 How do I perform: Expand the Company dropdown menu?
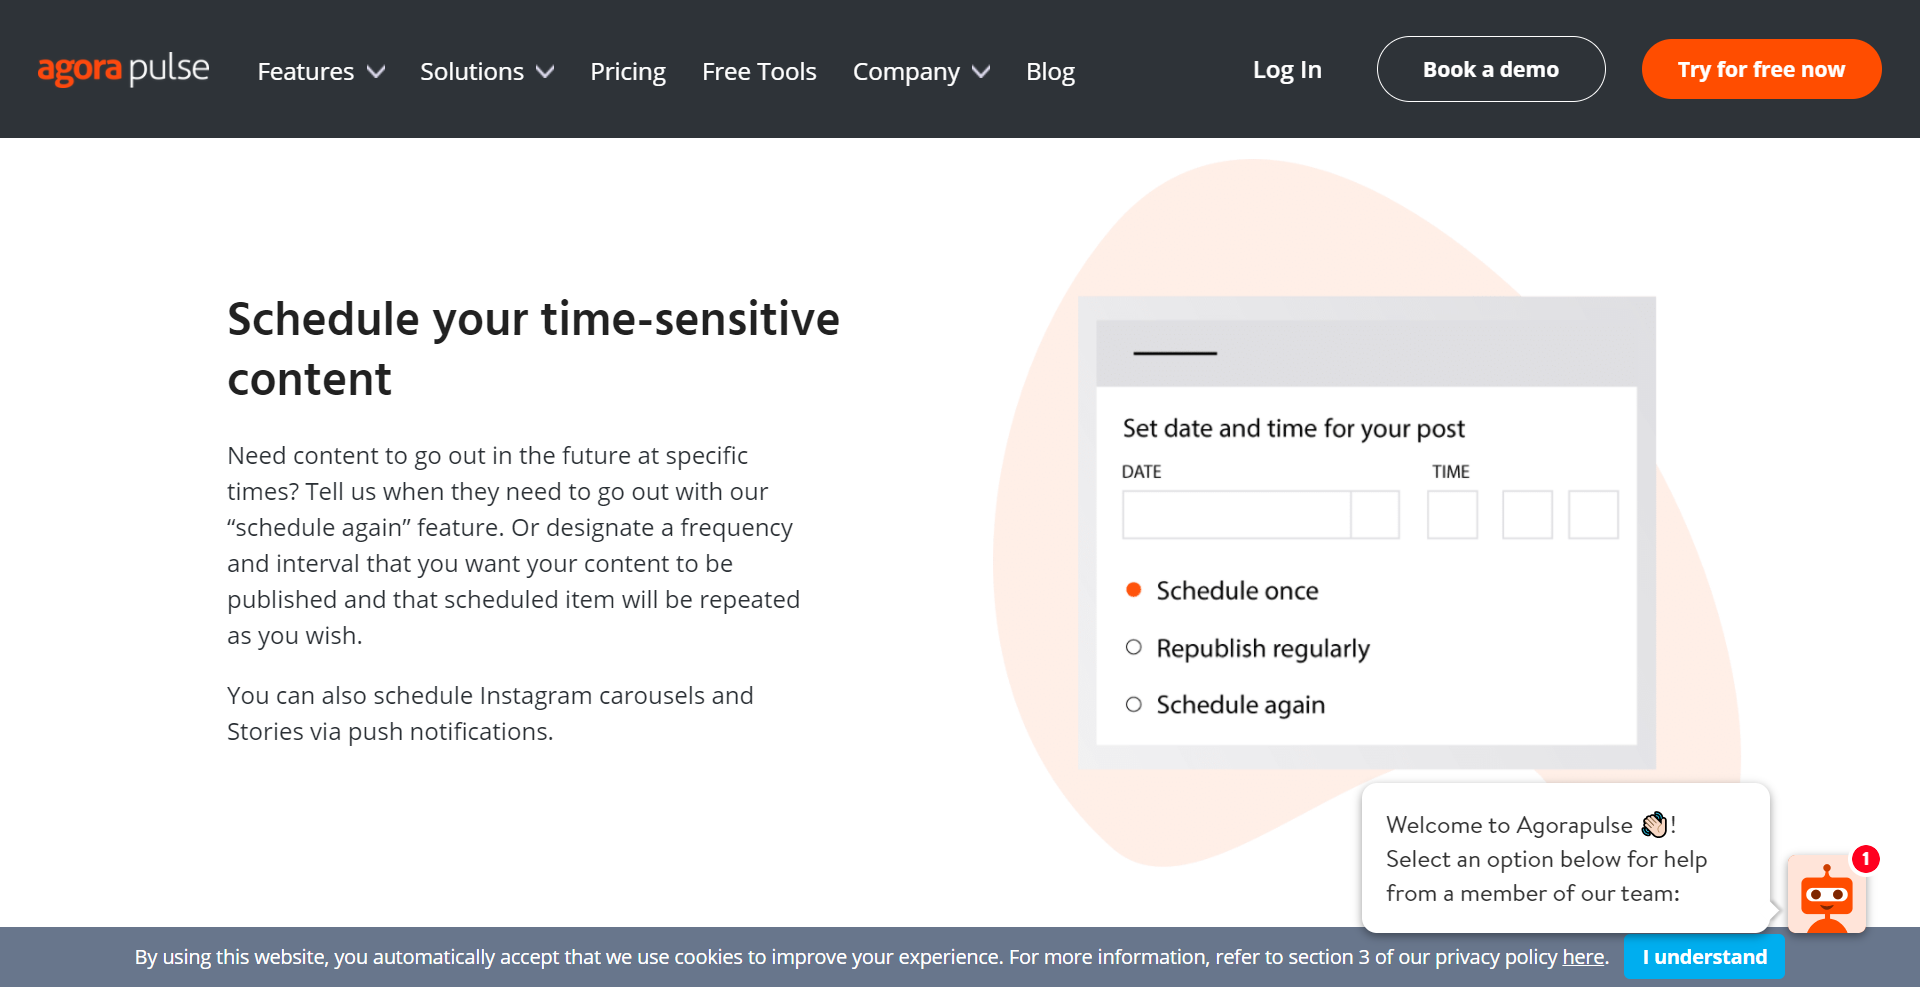(x=921, y=72)
